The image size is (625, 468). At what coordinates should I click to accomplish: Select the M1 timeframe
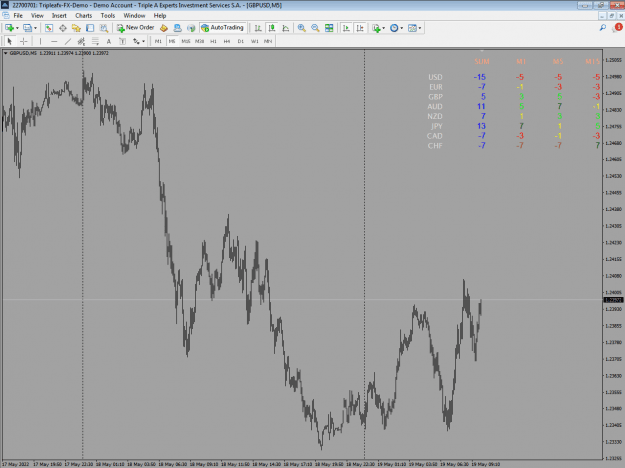tap(158, 41)
